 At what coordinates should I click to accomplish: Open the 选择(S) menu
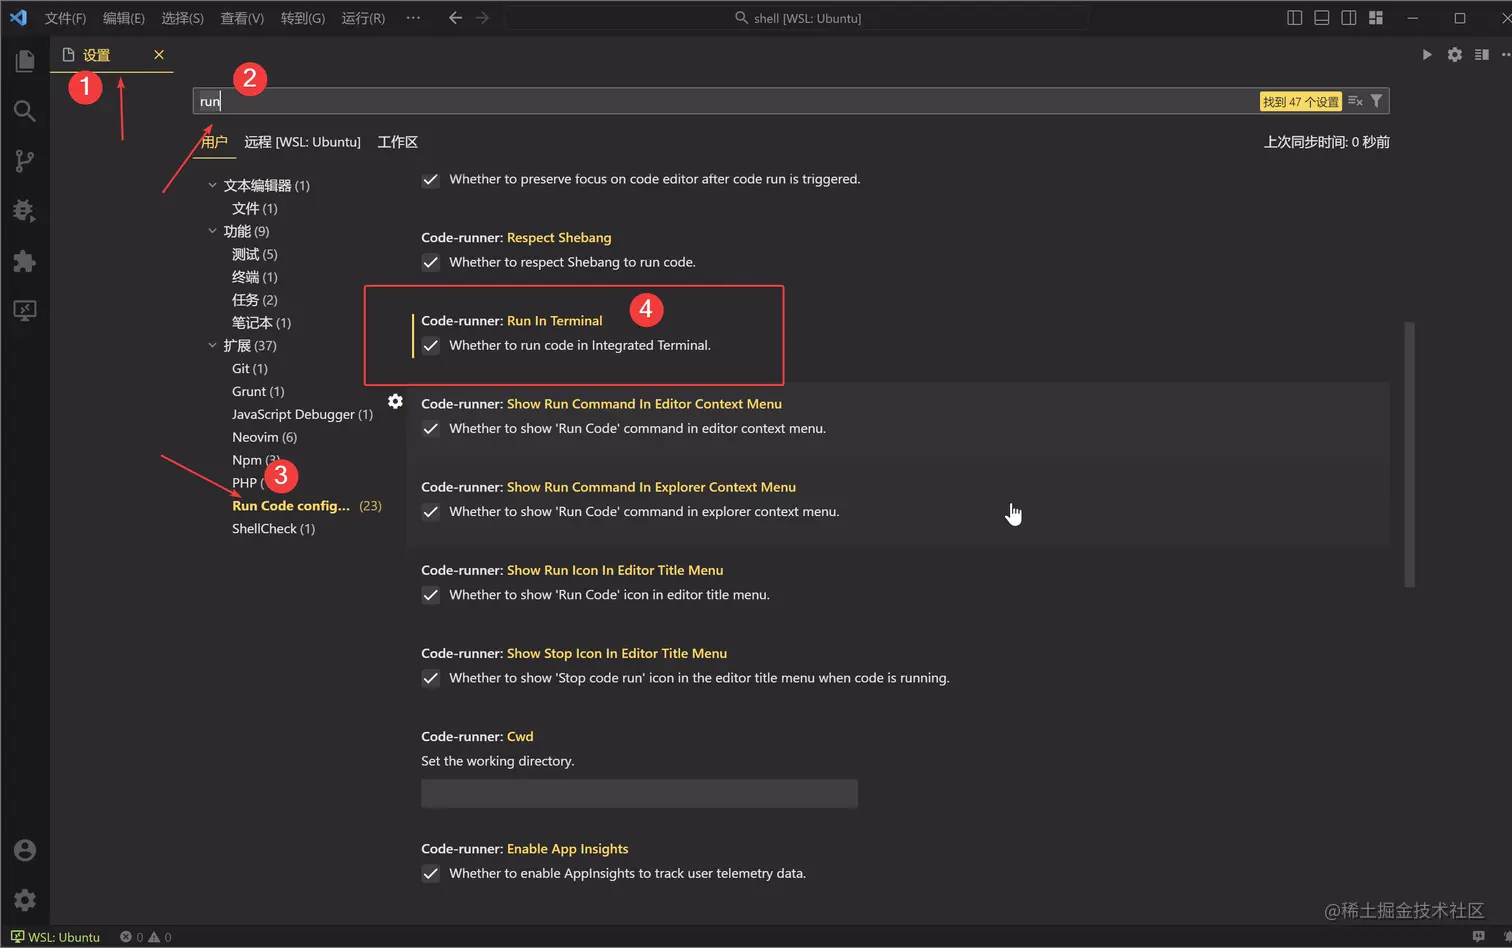182,18
